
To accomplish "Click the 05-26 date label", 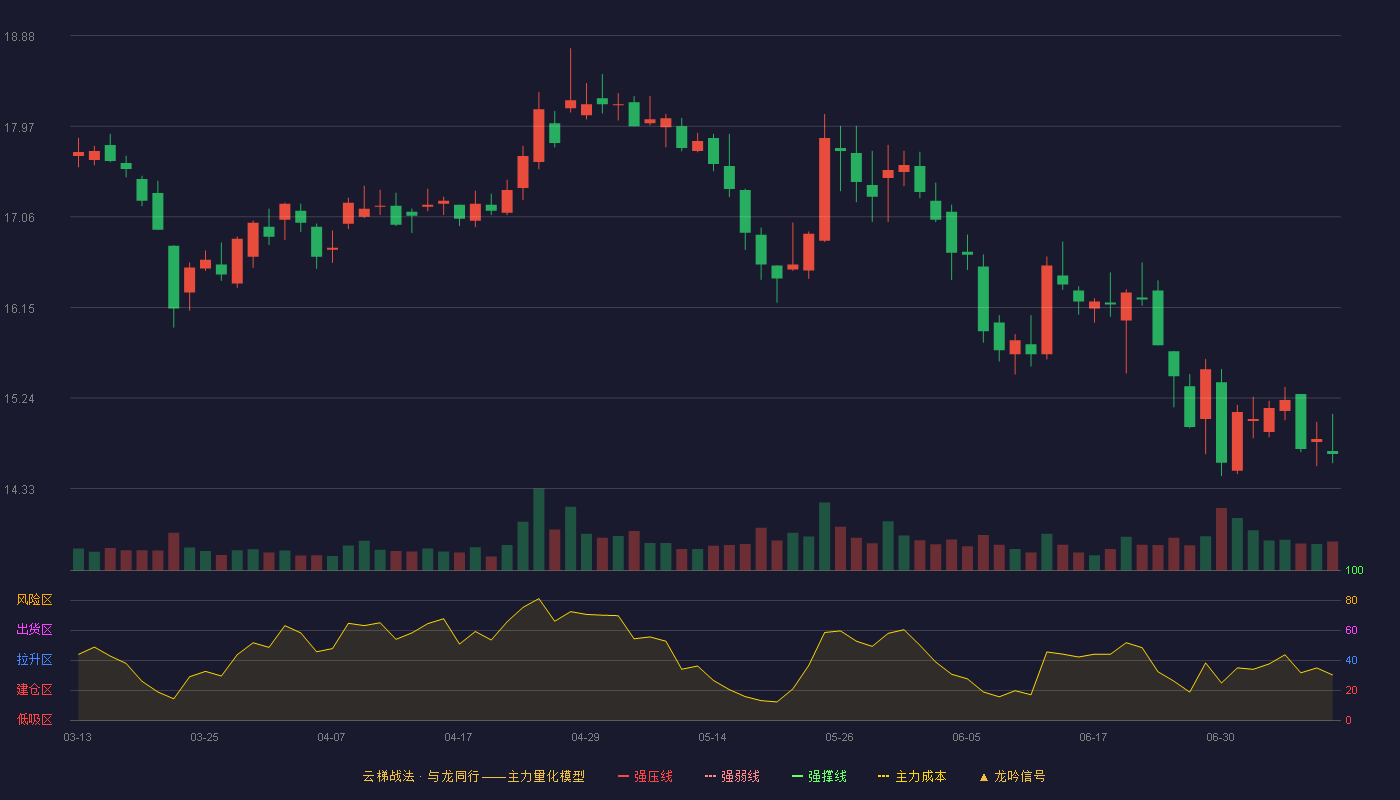I will point(839,737).
